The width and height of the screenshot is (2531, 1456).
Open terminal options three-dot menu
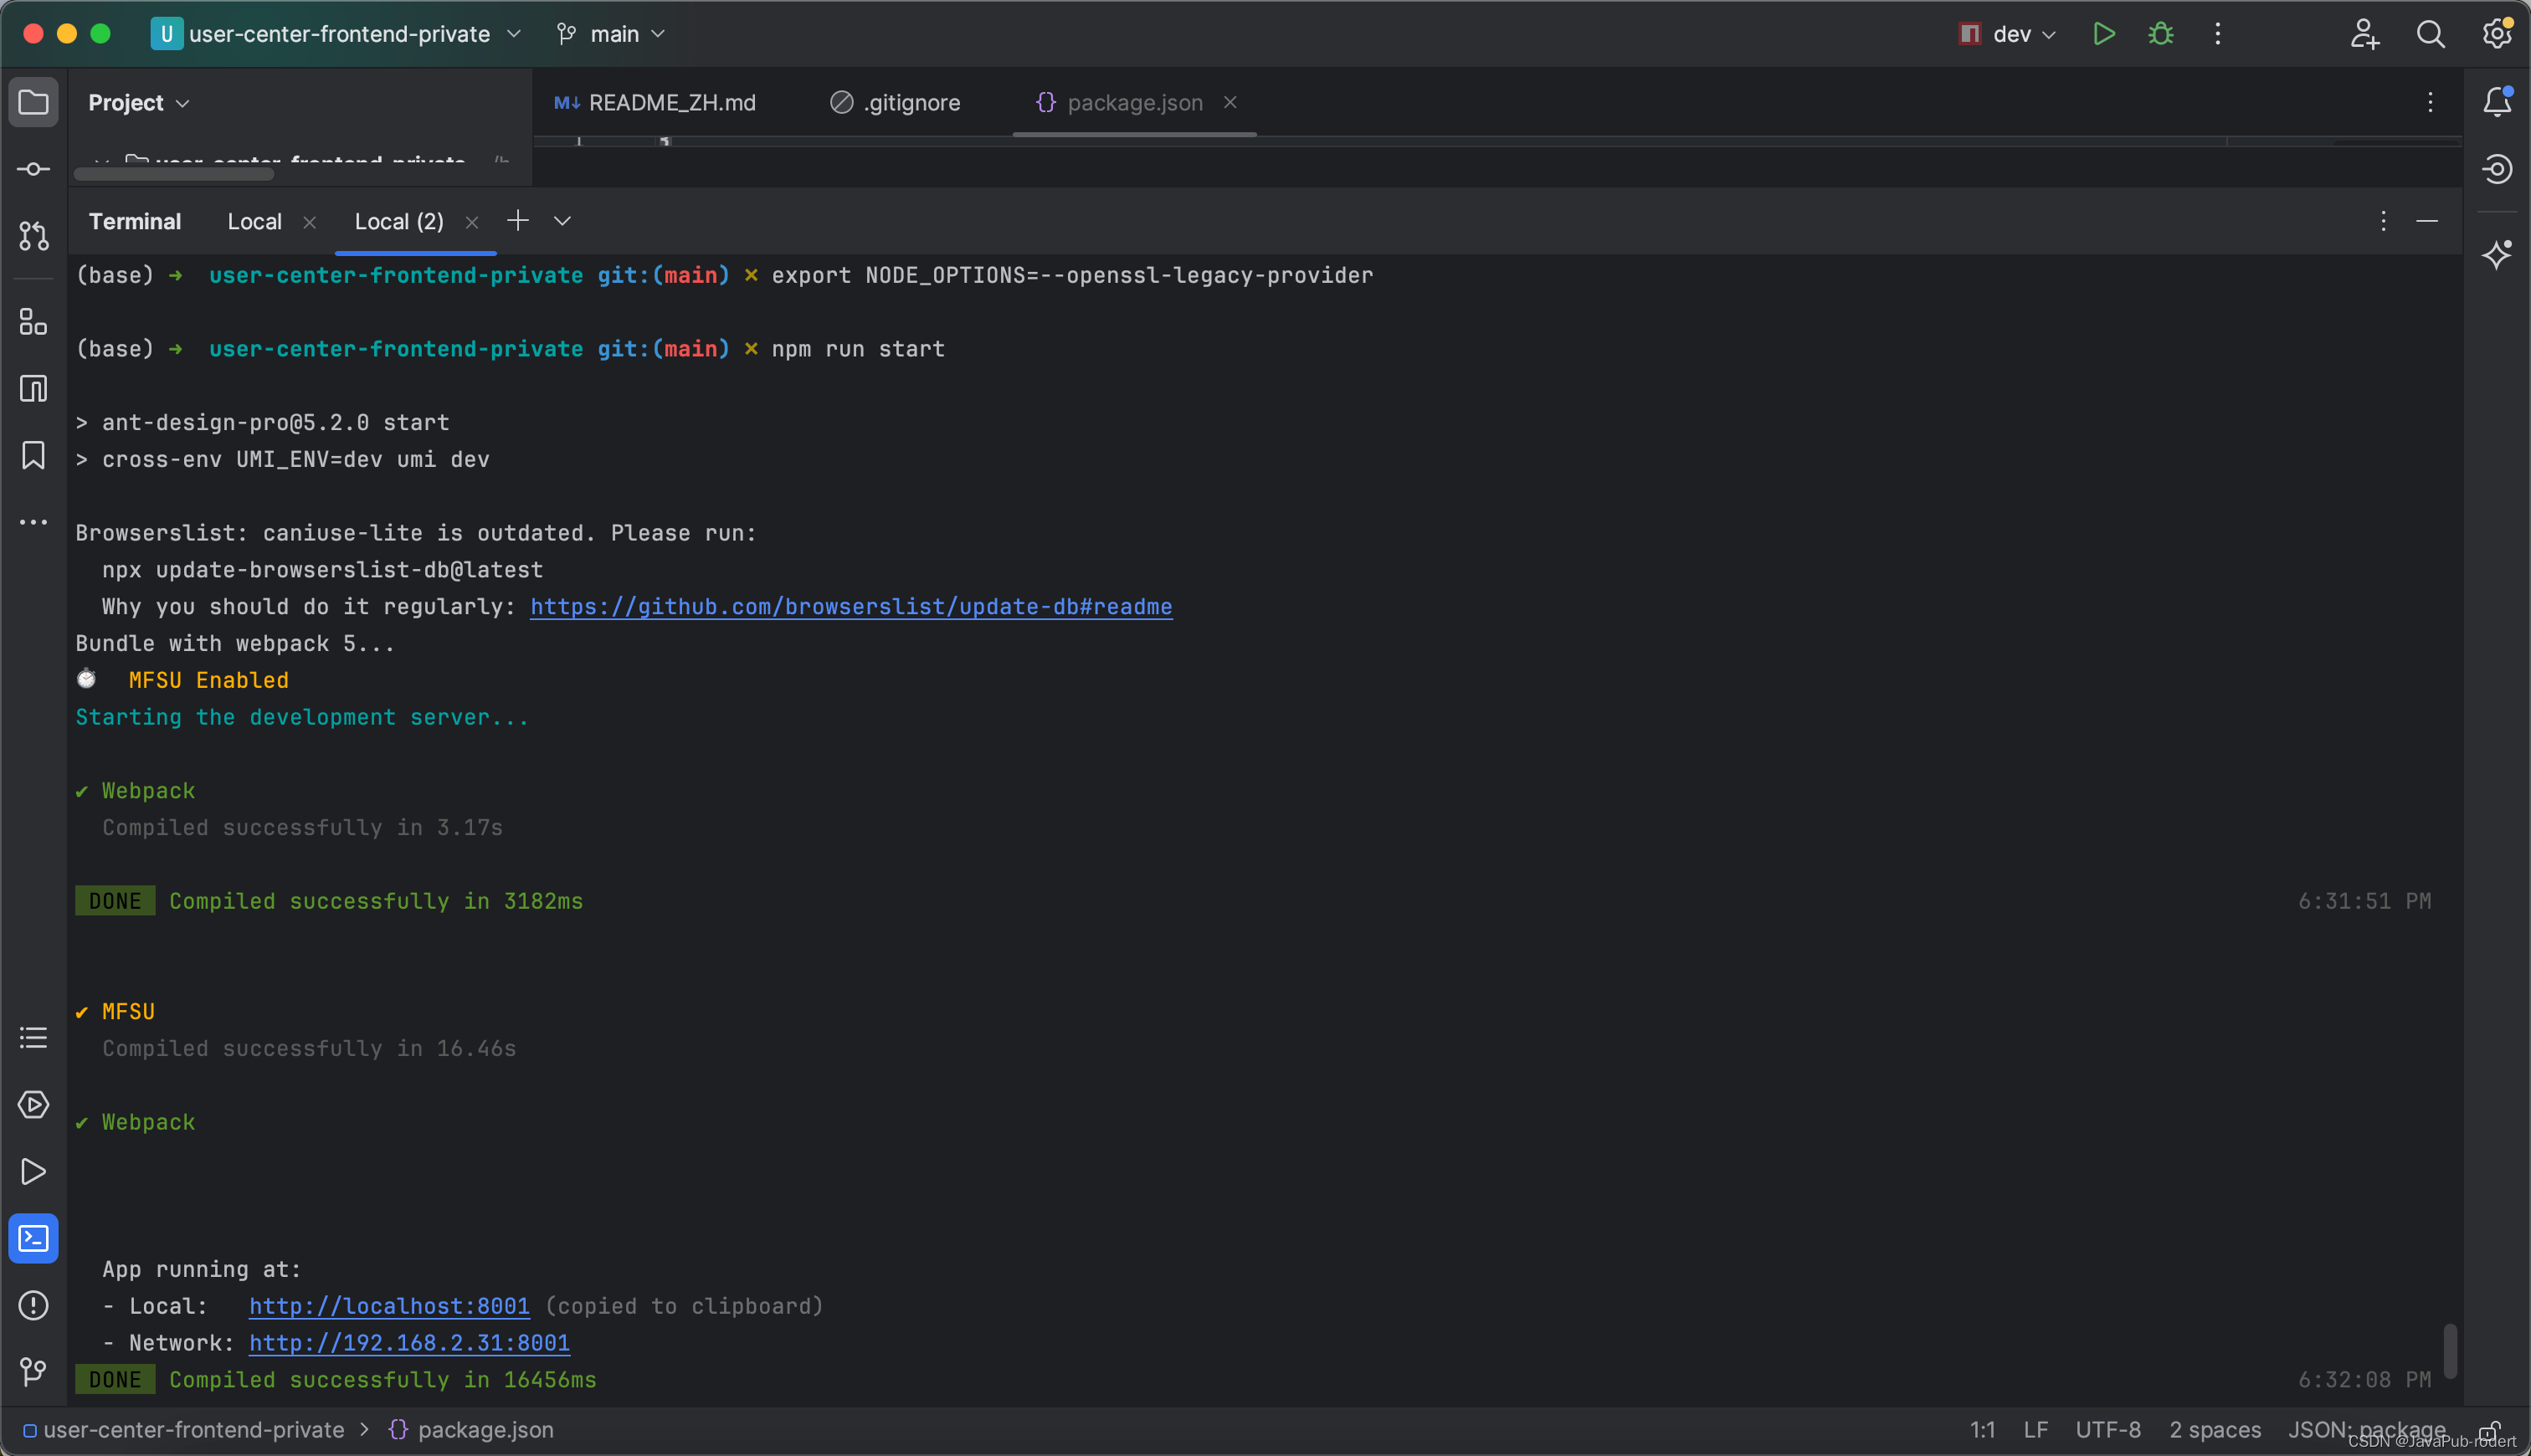[2383, 221]
